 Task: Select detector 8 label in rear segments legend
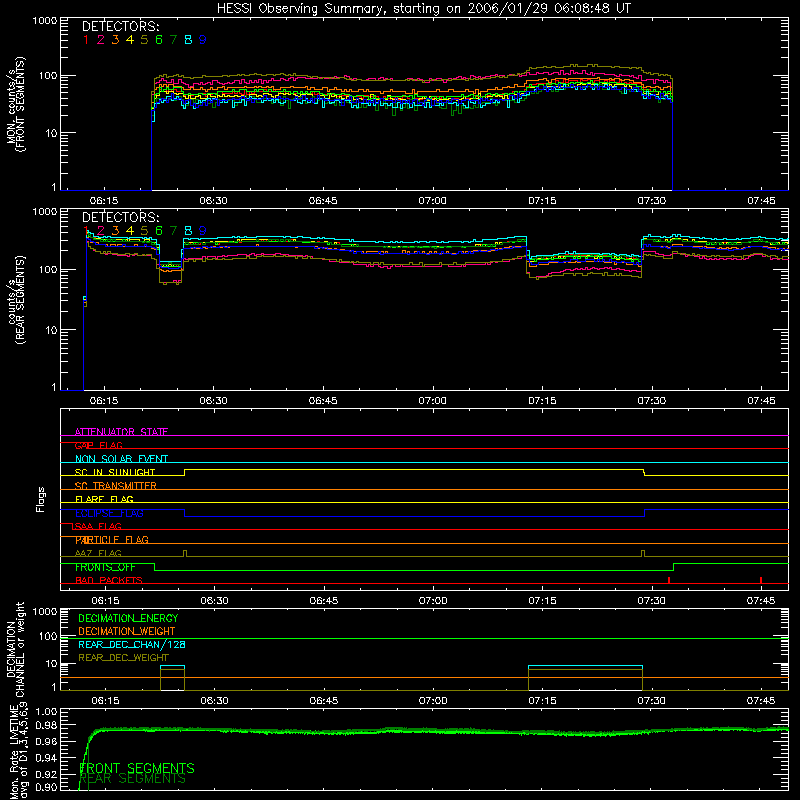188,231
